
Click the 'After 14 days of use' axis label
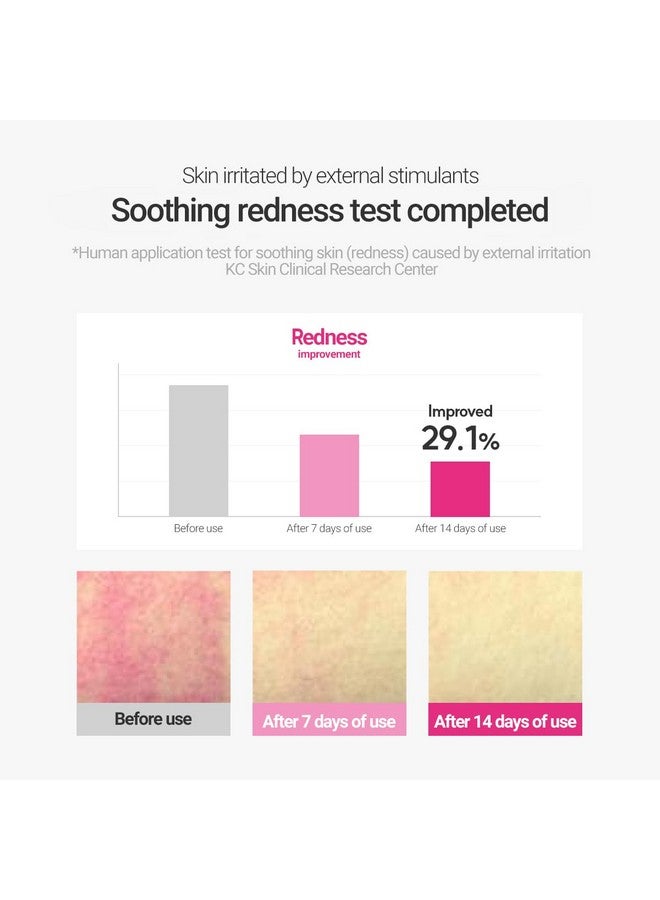click(460, 528)
